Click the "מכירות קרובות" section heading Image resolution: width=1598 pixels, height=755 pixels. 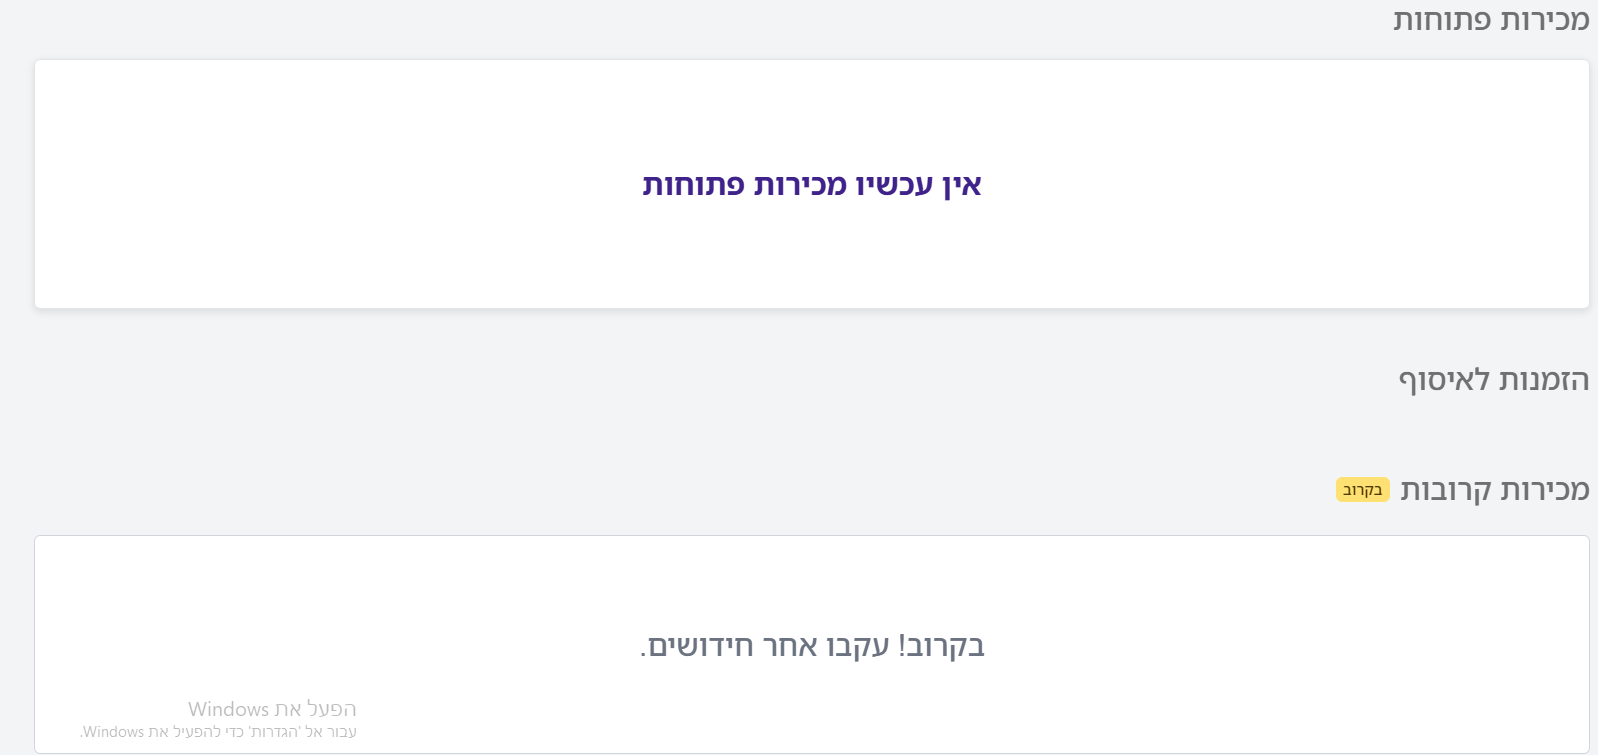click(x=1494, y=490)
